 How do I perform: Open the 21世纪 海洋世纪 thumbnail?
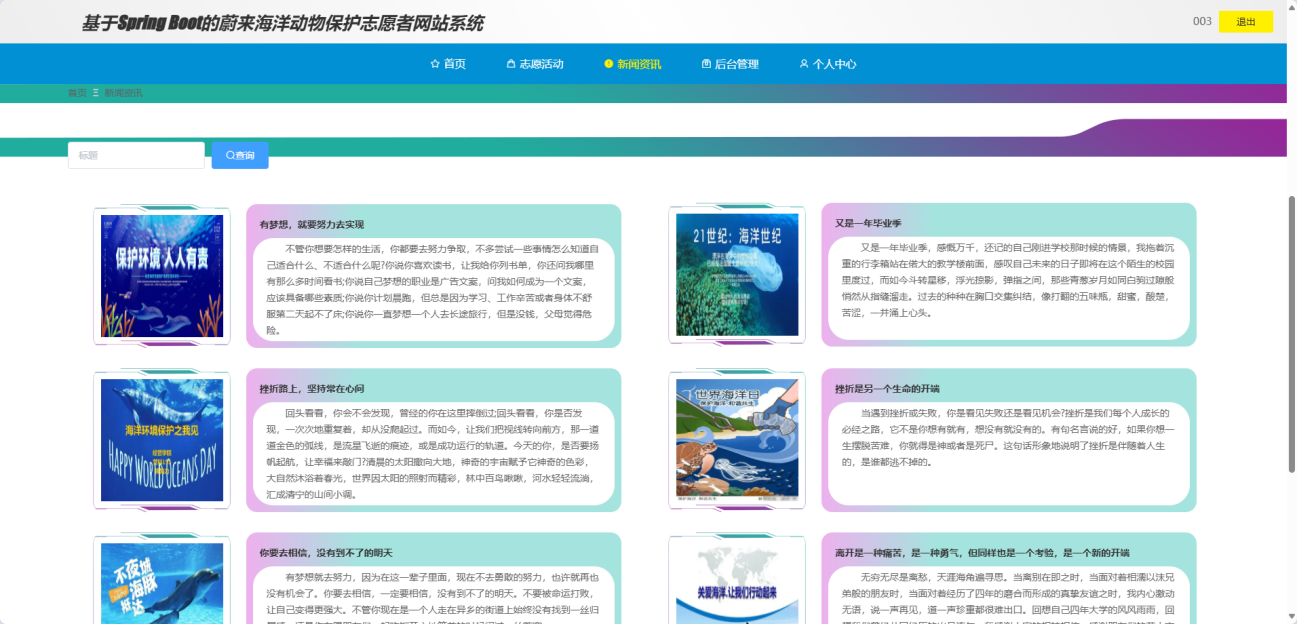tap(737, 276)
